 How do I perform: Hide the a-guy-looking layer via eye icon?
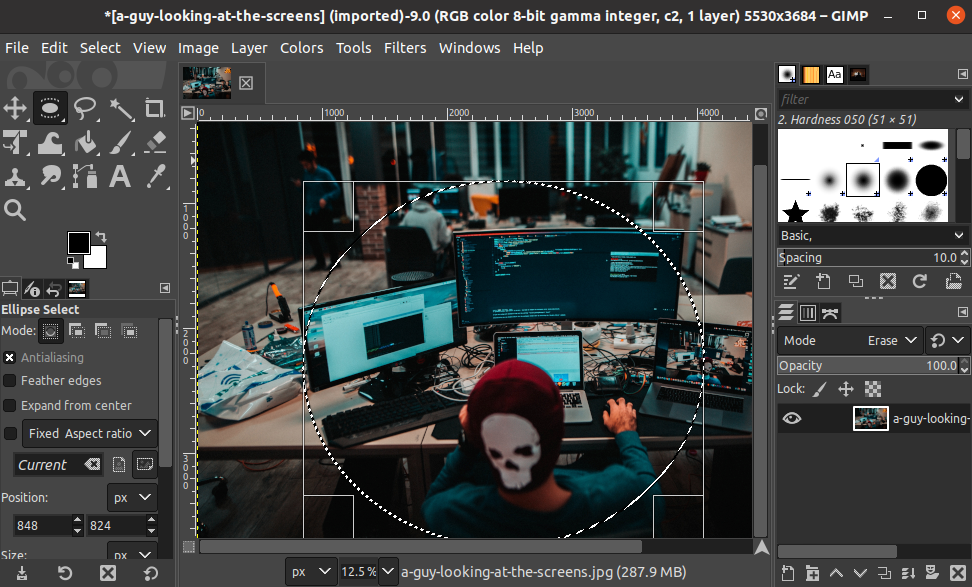[x=792, y=419]
